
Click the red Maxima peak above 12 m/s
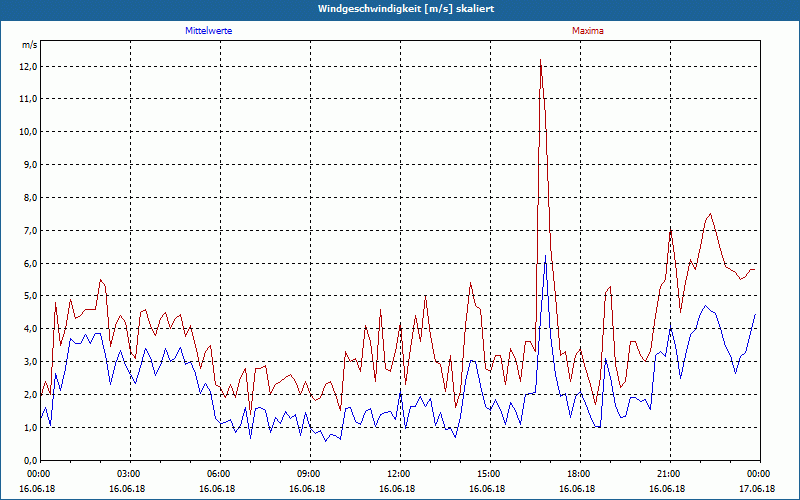(540, 60)
